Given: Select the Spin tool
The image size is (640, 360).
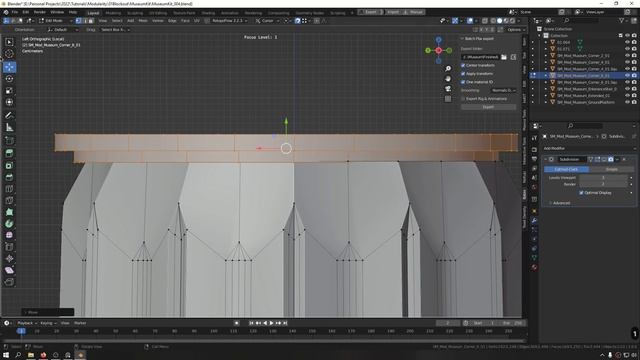Looking at the screenshot, I should click(x=9, y=224).
